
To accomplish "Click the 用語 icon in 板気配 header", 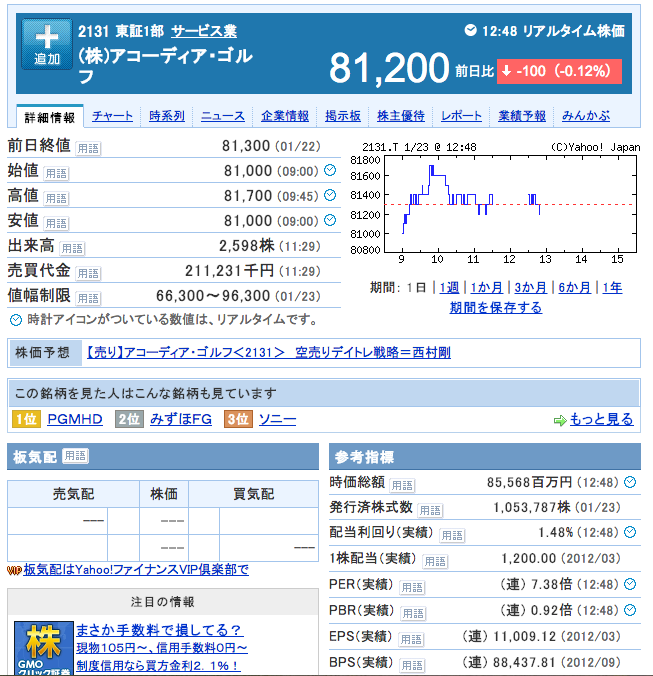I will [75, 456].
